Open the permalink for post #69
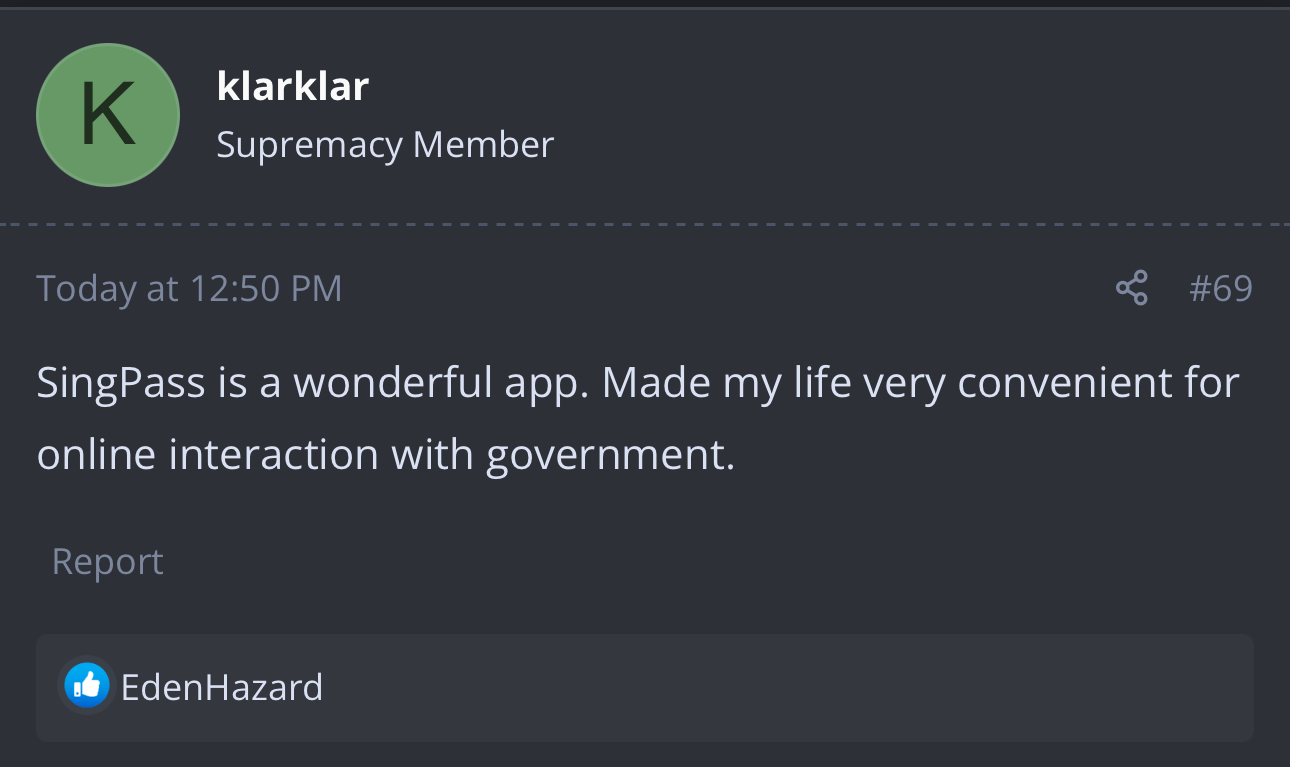Viewport: 1290px width, 767px height. click(x=1220, y=289)
